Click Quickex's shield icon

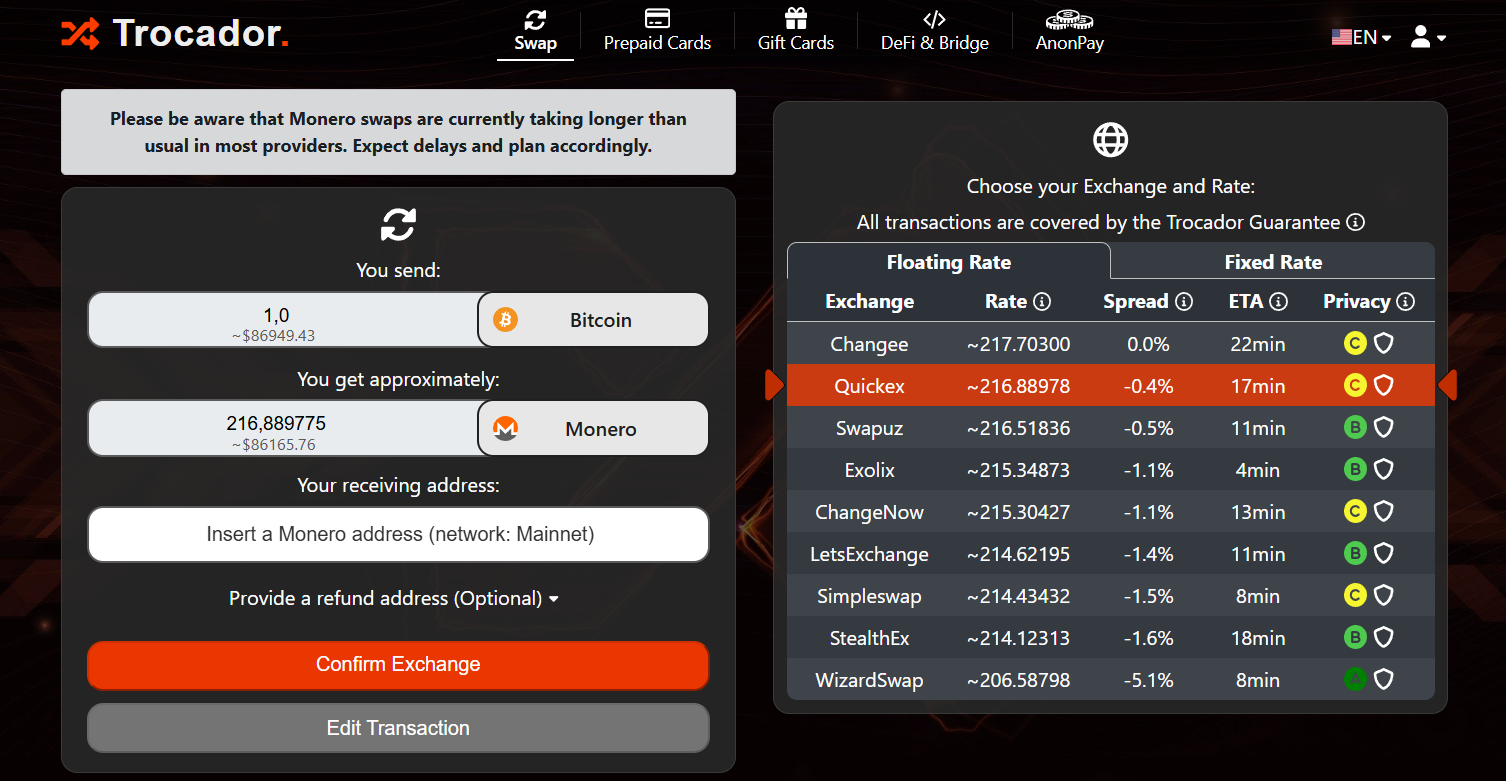pyautogui.click(x=1384, y=385)
